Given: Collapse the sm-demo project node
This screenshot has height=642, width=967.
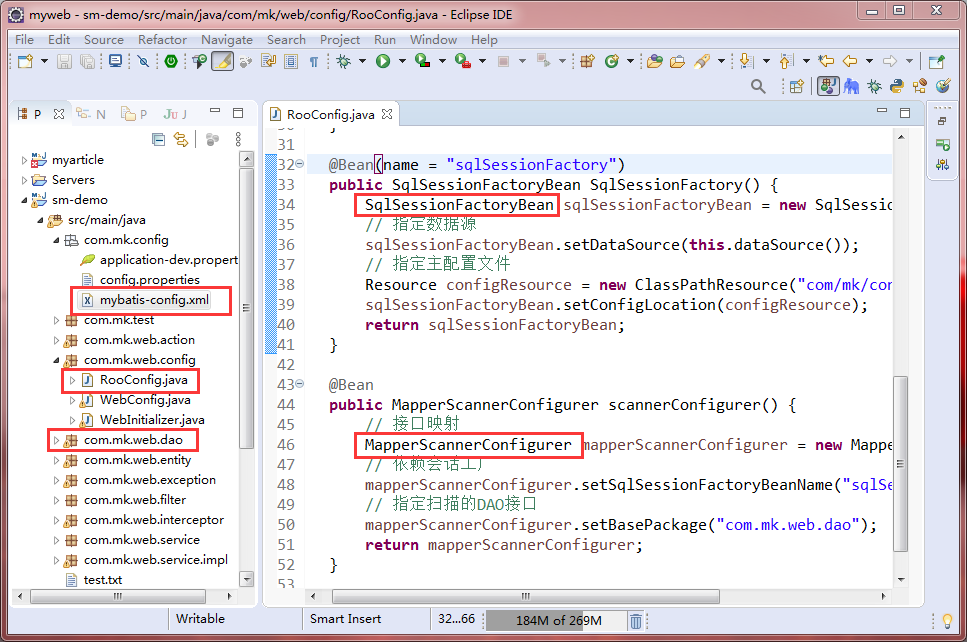Looking at the screenshot, I should (24, 200).
